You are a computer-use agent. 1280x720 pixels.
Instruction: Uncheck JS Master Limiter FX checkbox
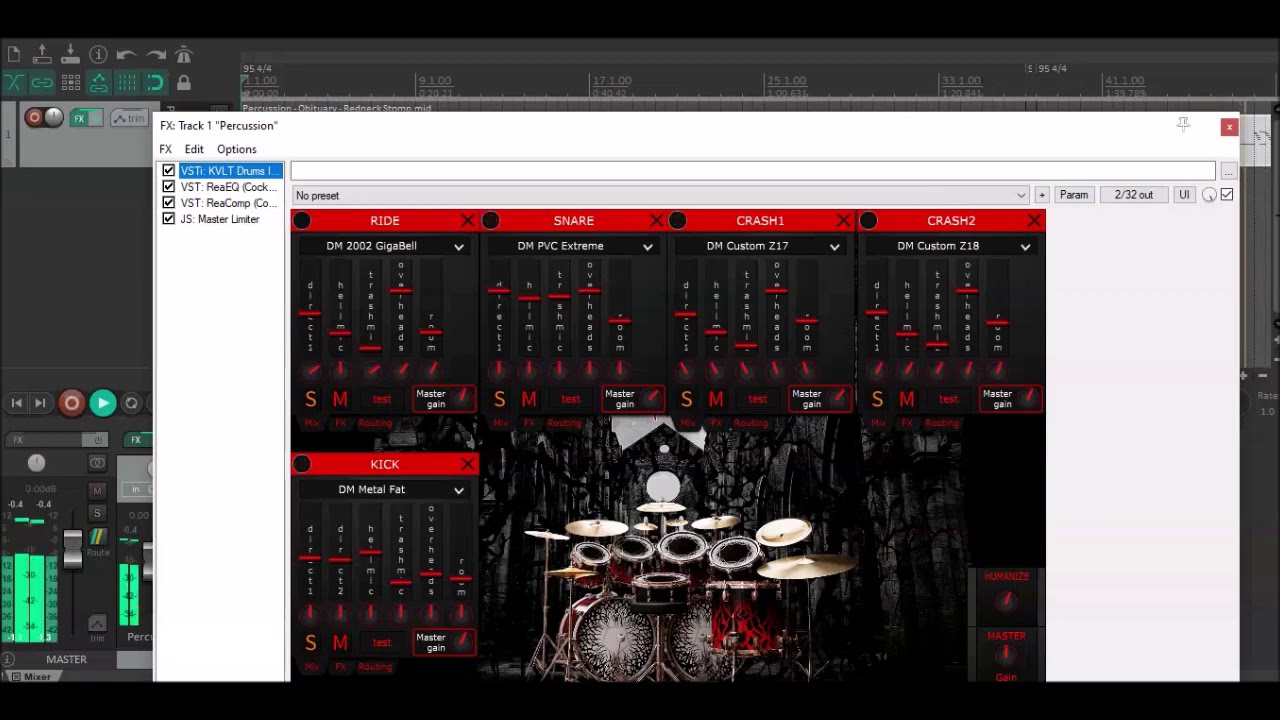pyautogui.click(x=168, y=219)
